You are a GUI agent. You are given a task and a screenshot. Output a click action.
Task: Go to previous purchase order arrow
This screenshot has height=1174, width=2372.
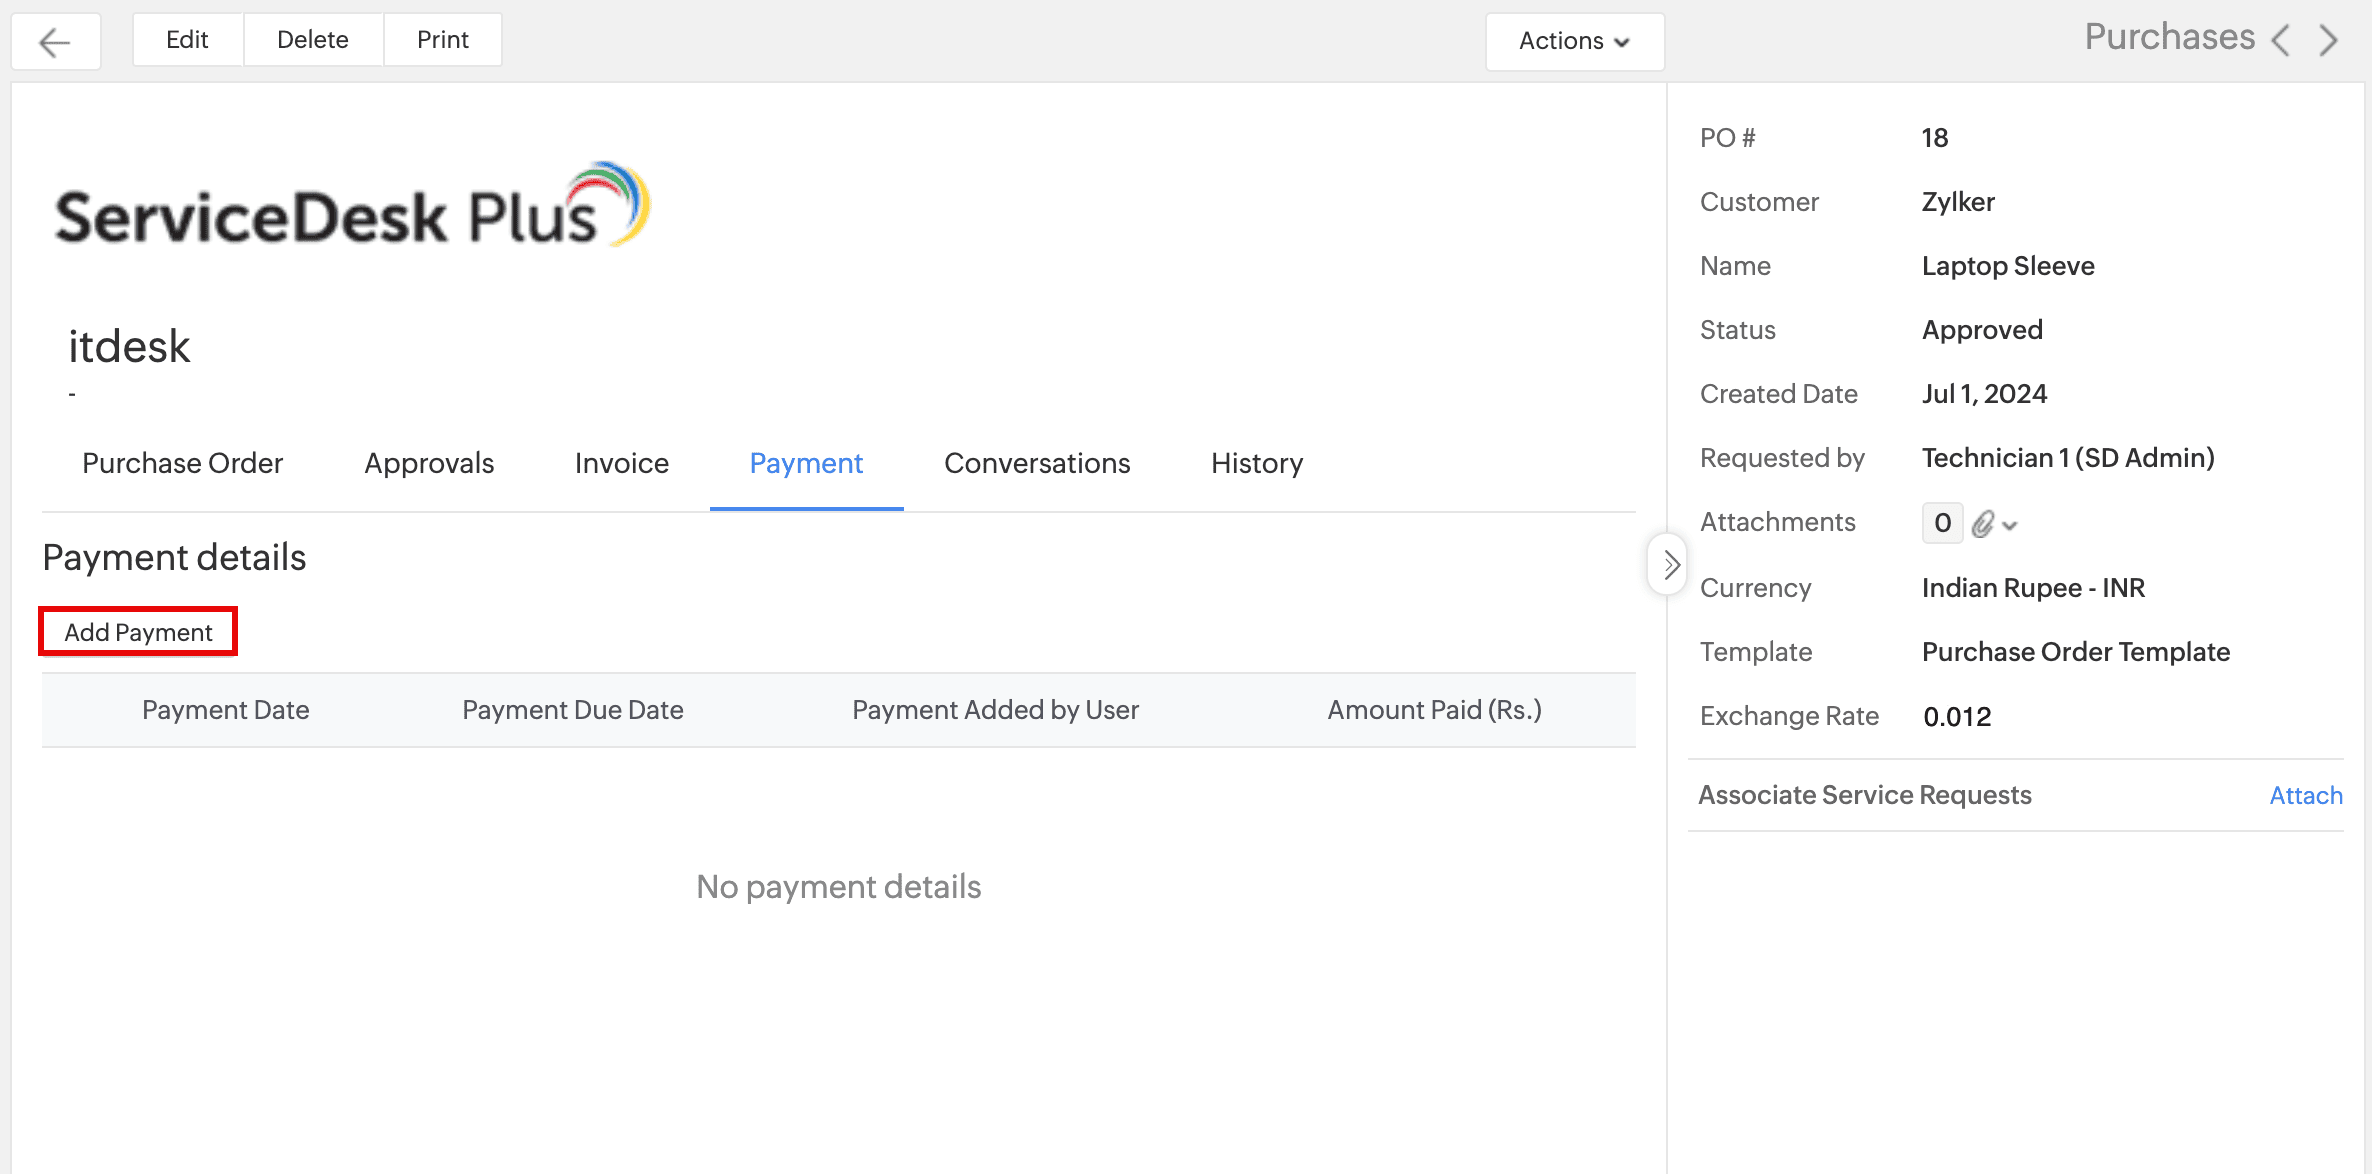(x=2281, y=41)
